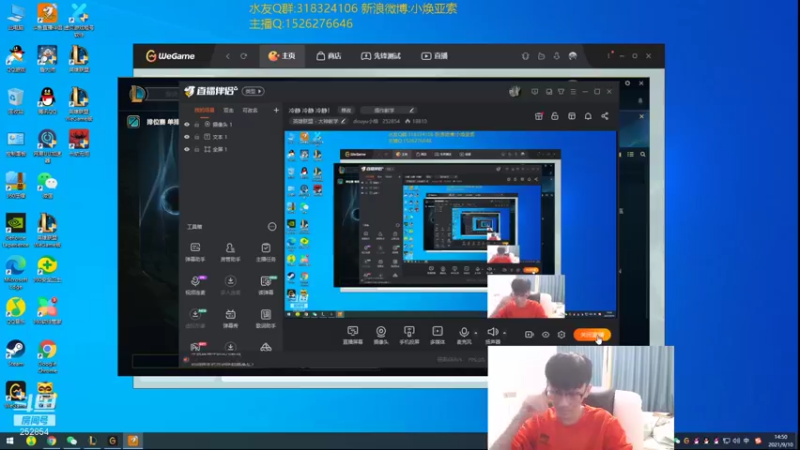Click the orange stop streaming button
800x450 pixels.
click(x=592, y=335)
